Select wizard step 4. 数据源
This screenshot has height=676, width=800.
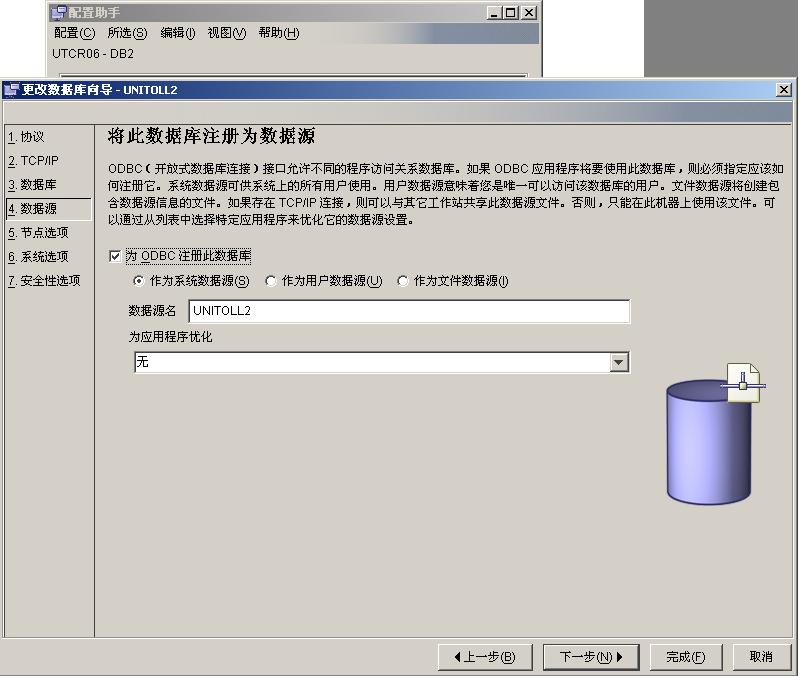[x=49, y=209]
